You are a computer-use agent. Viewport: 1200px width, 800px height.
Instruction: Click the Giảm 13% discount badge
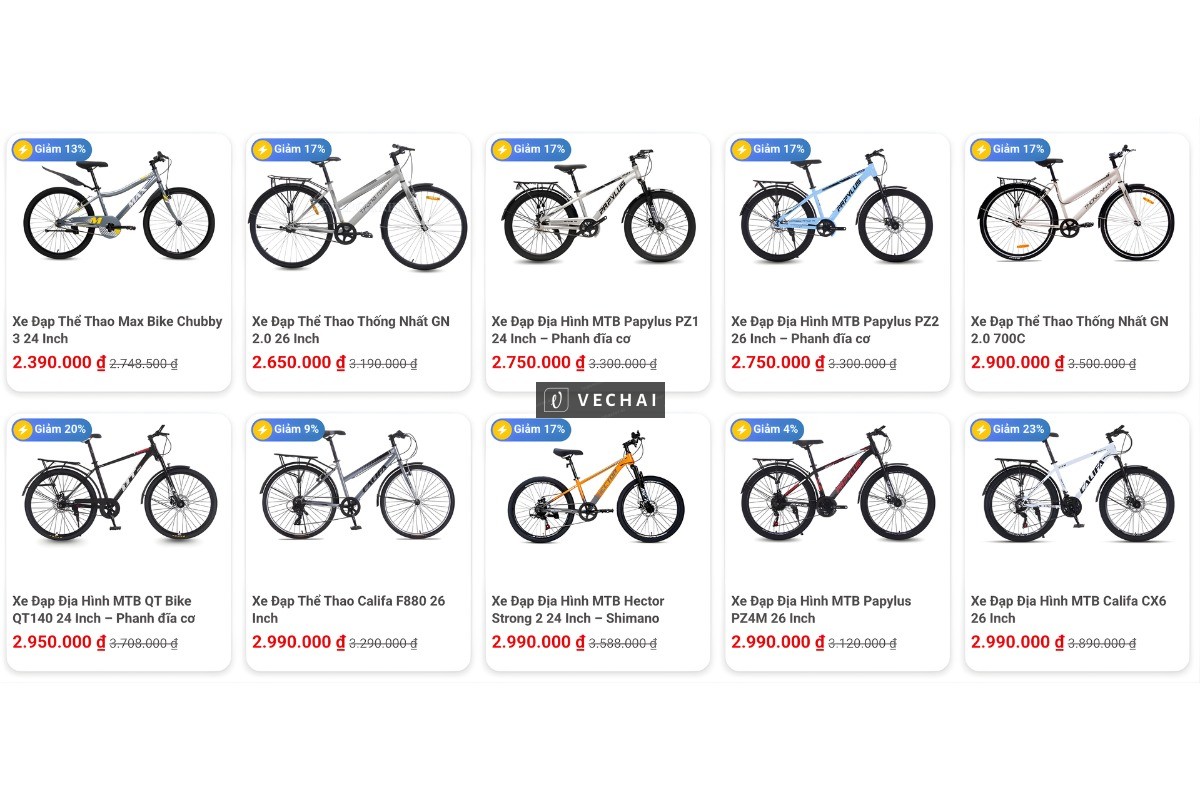tap(51, 150)
